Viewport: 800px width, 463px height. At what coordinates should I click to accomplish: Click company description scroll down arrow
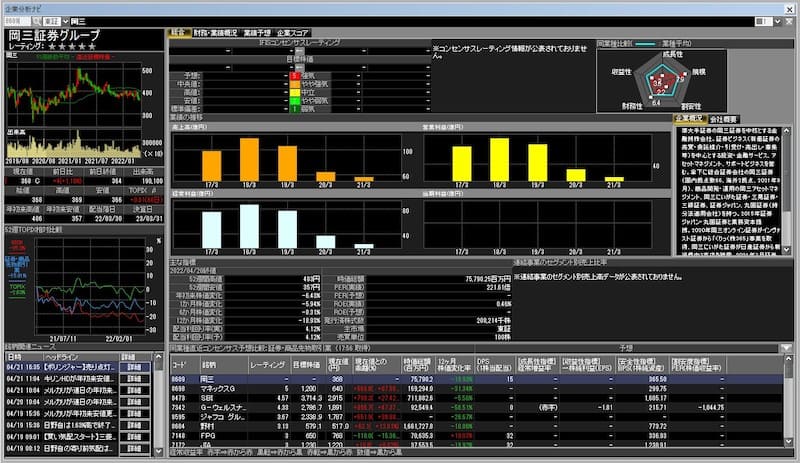pyautogui.click(x=786, y=250)
